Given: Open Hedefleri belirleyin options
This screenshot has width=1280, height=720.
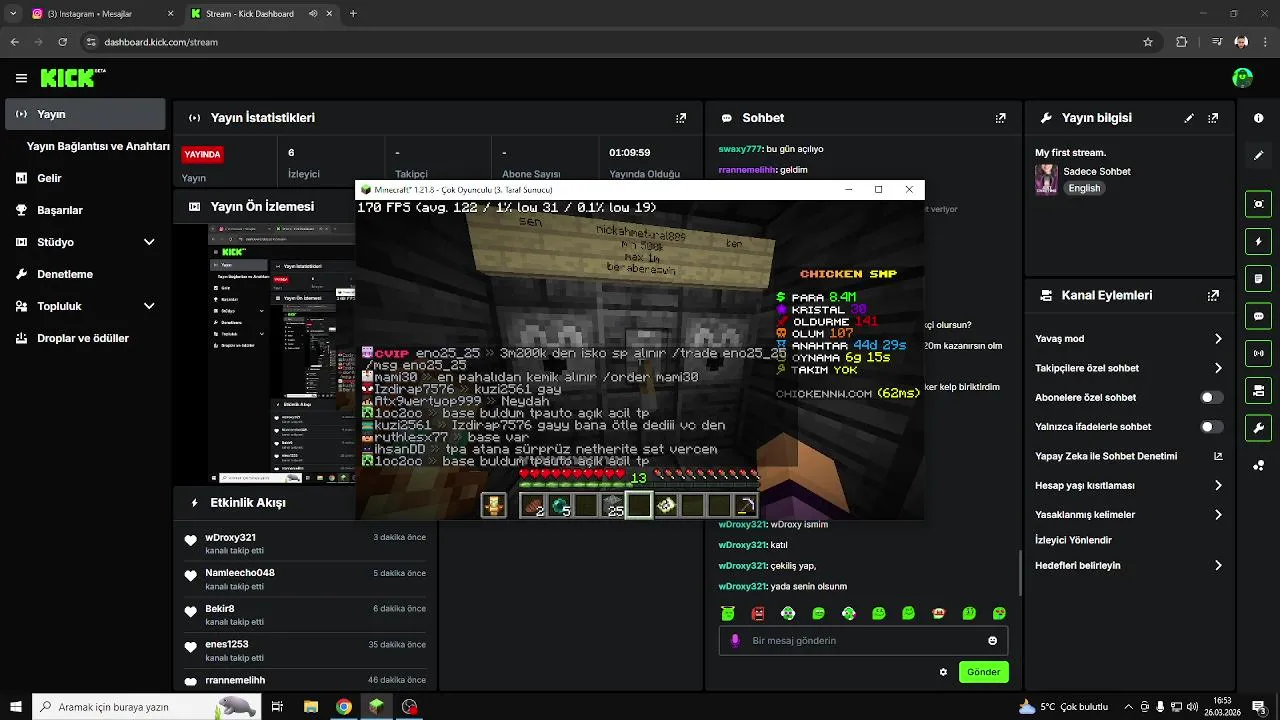Looking at the screenshot, I should 1129,565.
